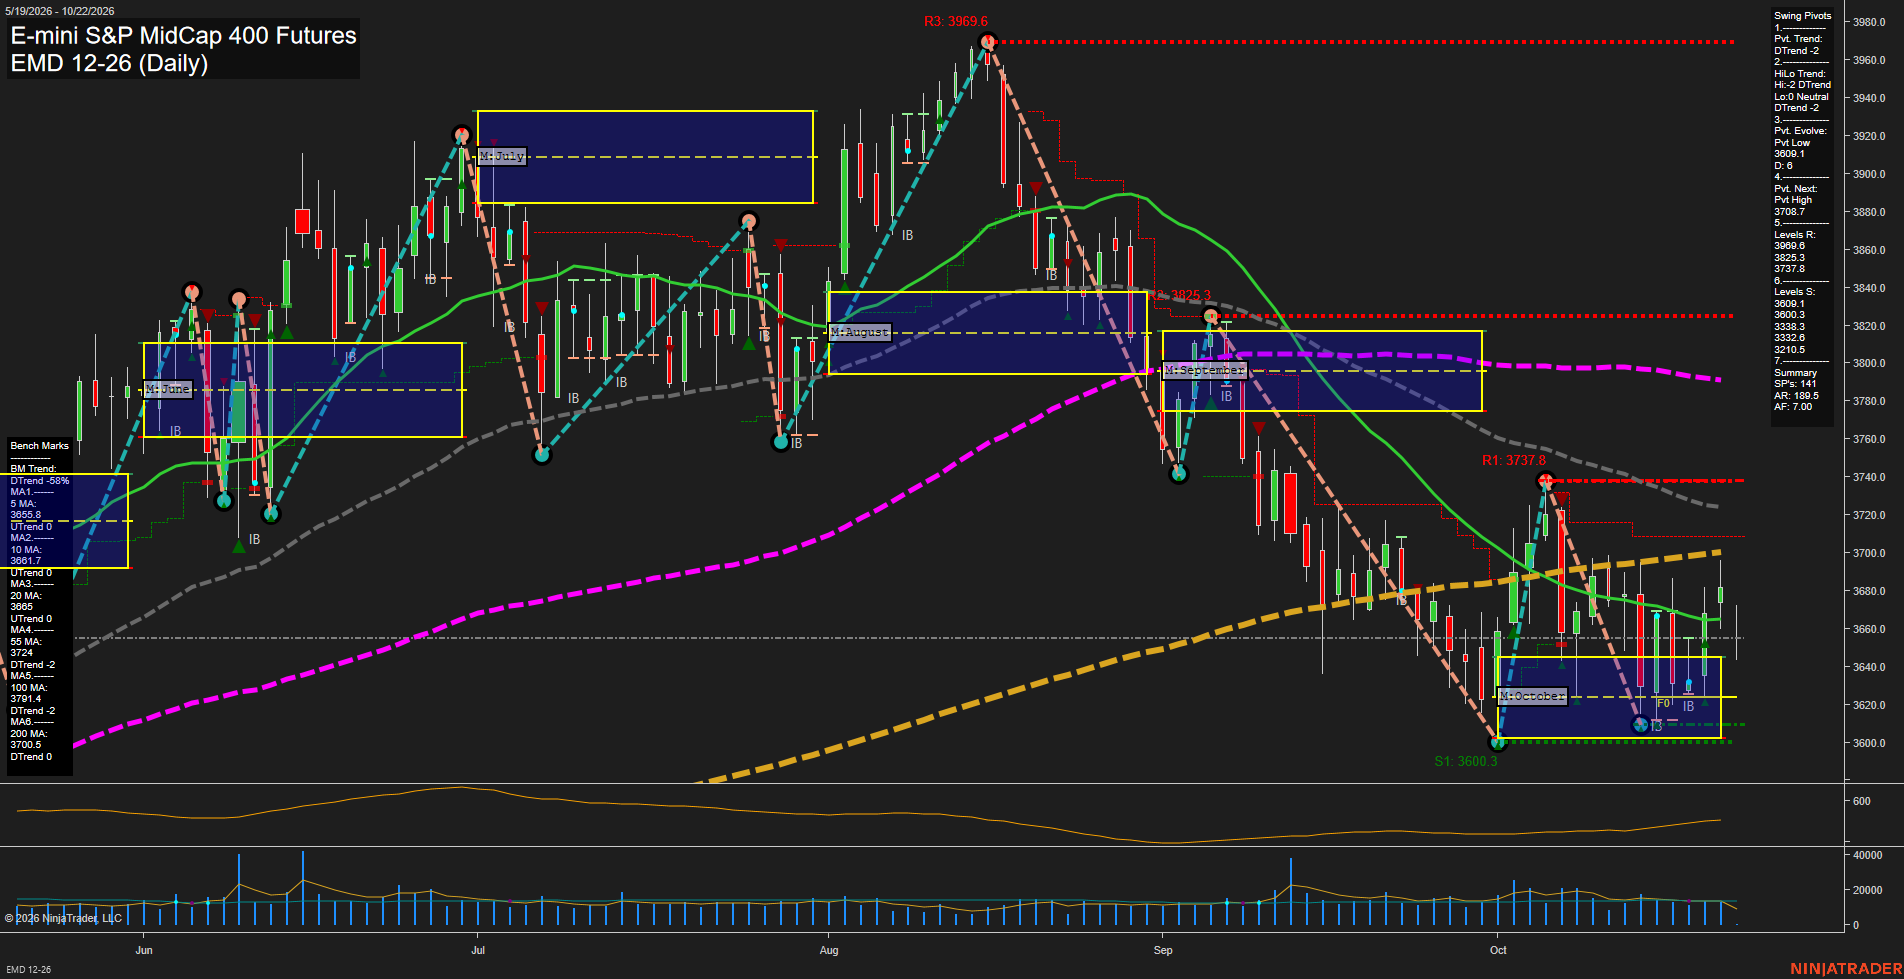The image size is (1904, 979).
Task: Select the M:July monthly range label
Action: [502, 156]
